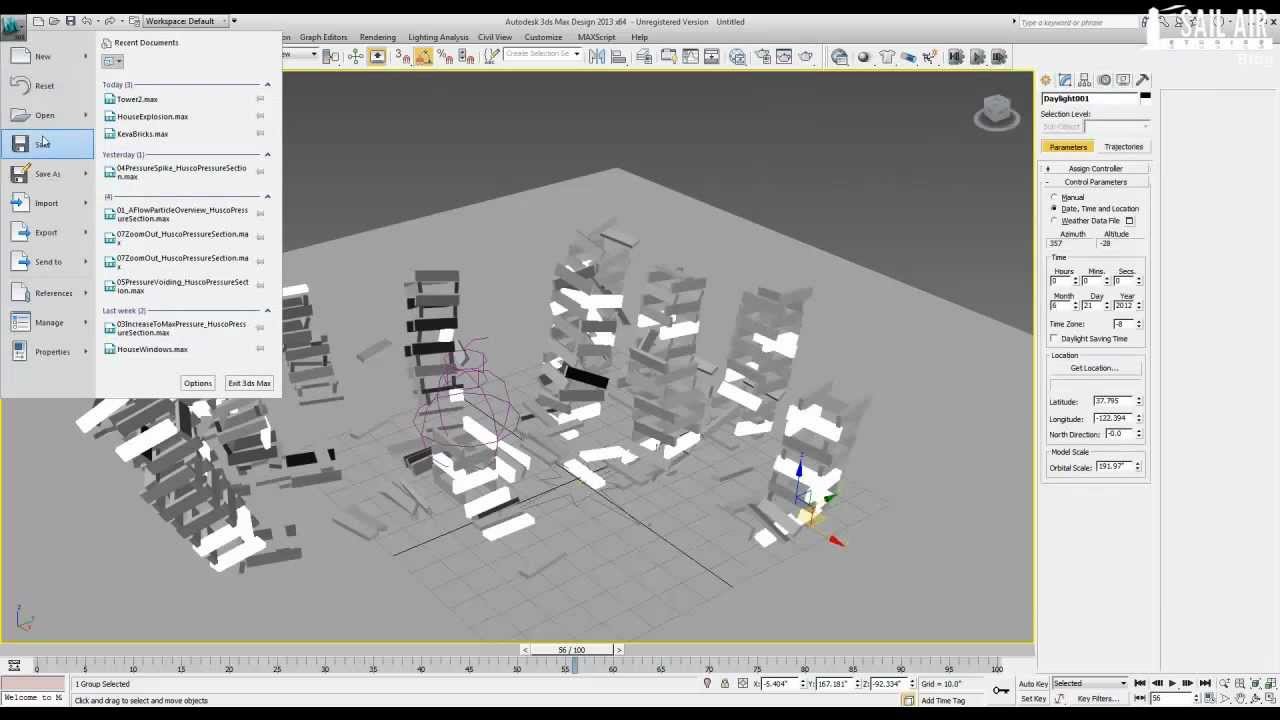Open the Modify command panel tab
This screenshot has height=720, width=1280.
coord(1065,80)
